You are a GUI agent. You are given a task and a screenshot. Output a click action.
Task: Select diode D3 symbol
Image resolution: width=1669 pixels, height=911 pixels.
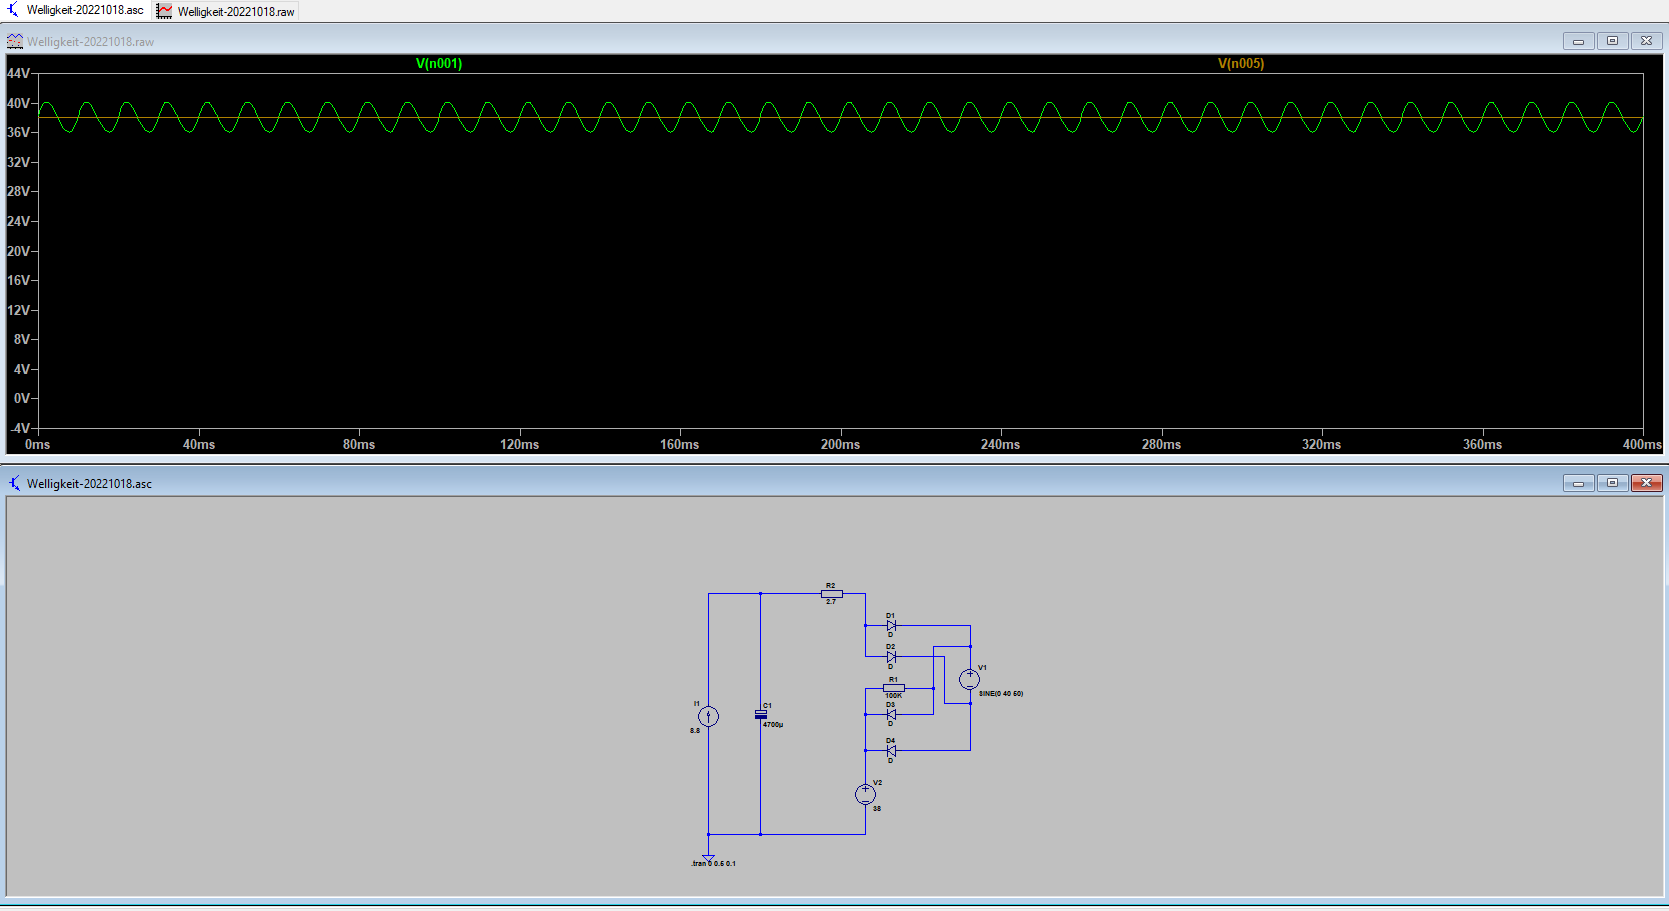pos(891,714)
